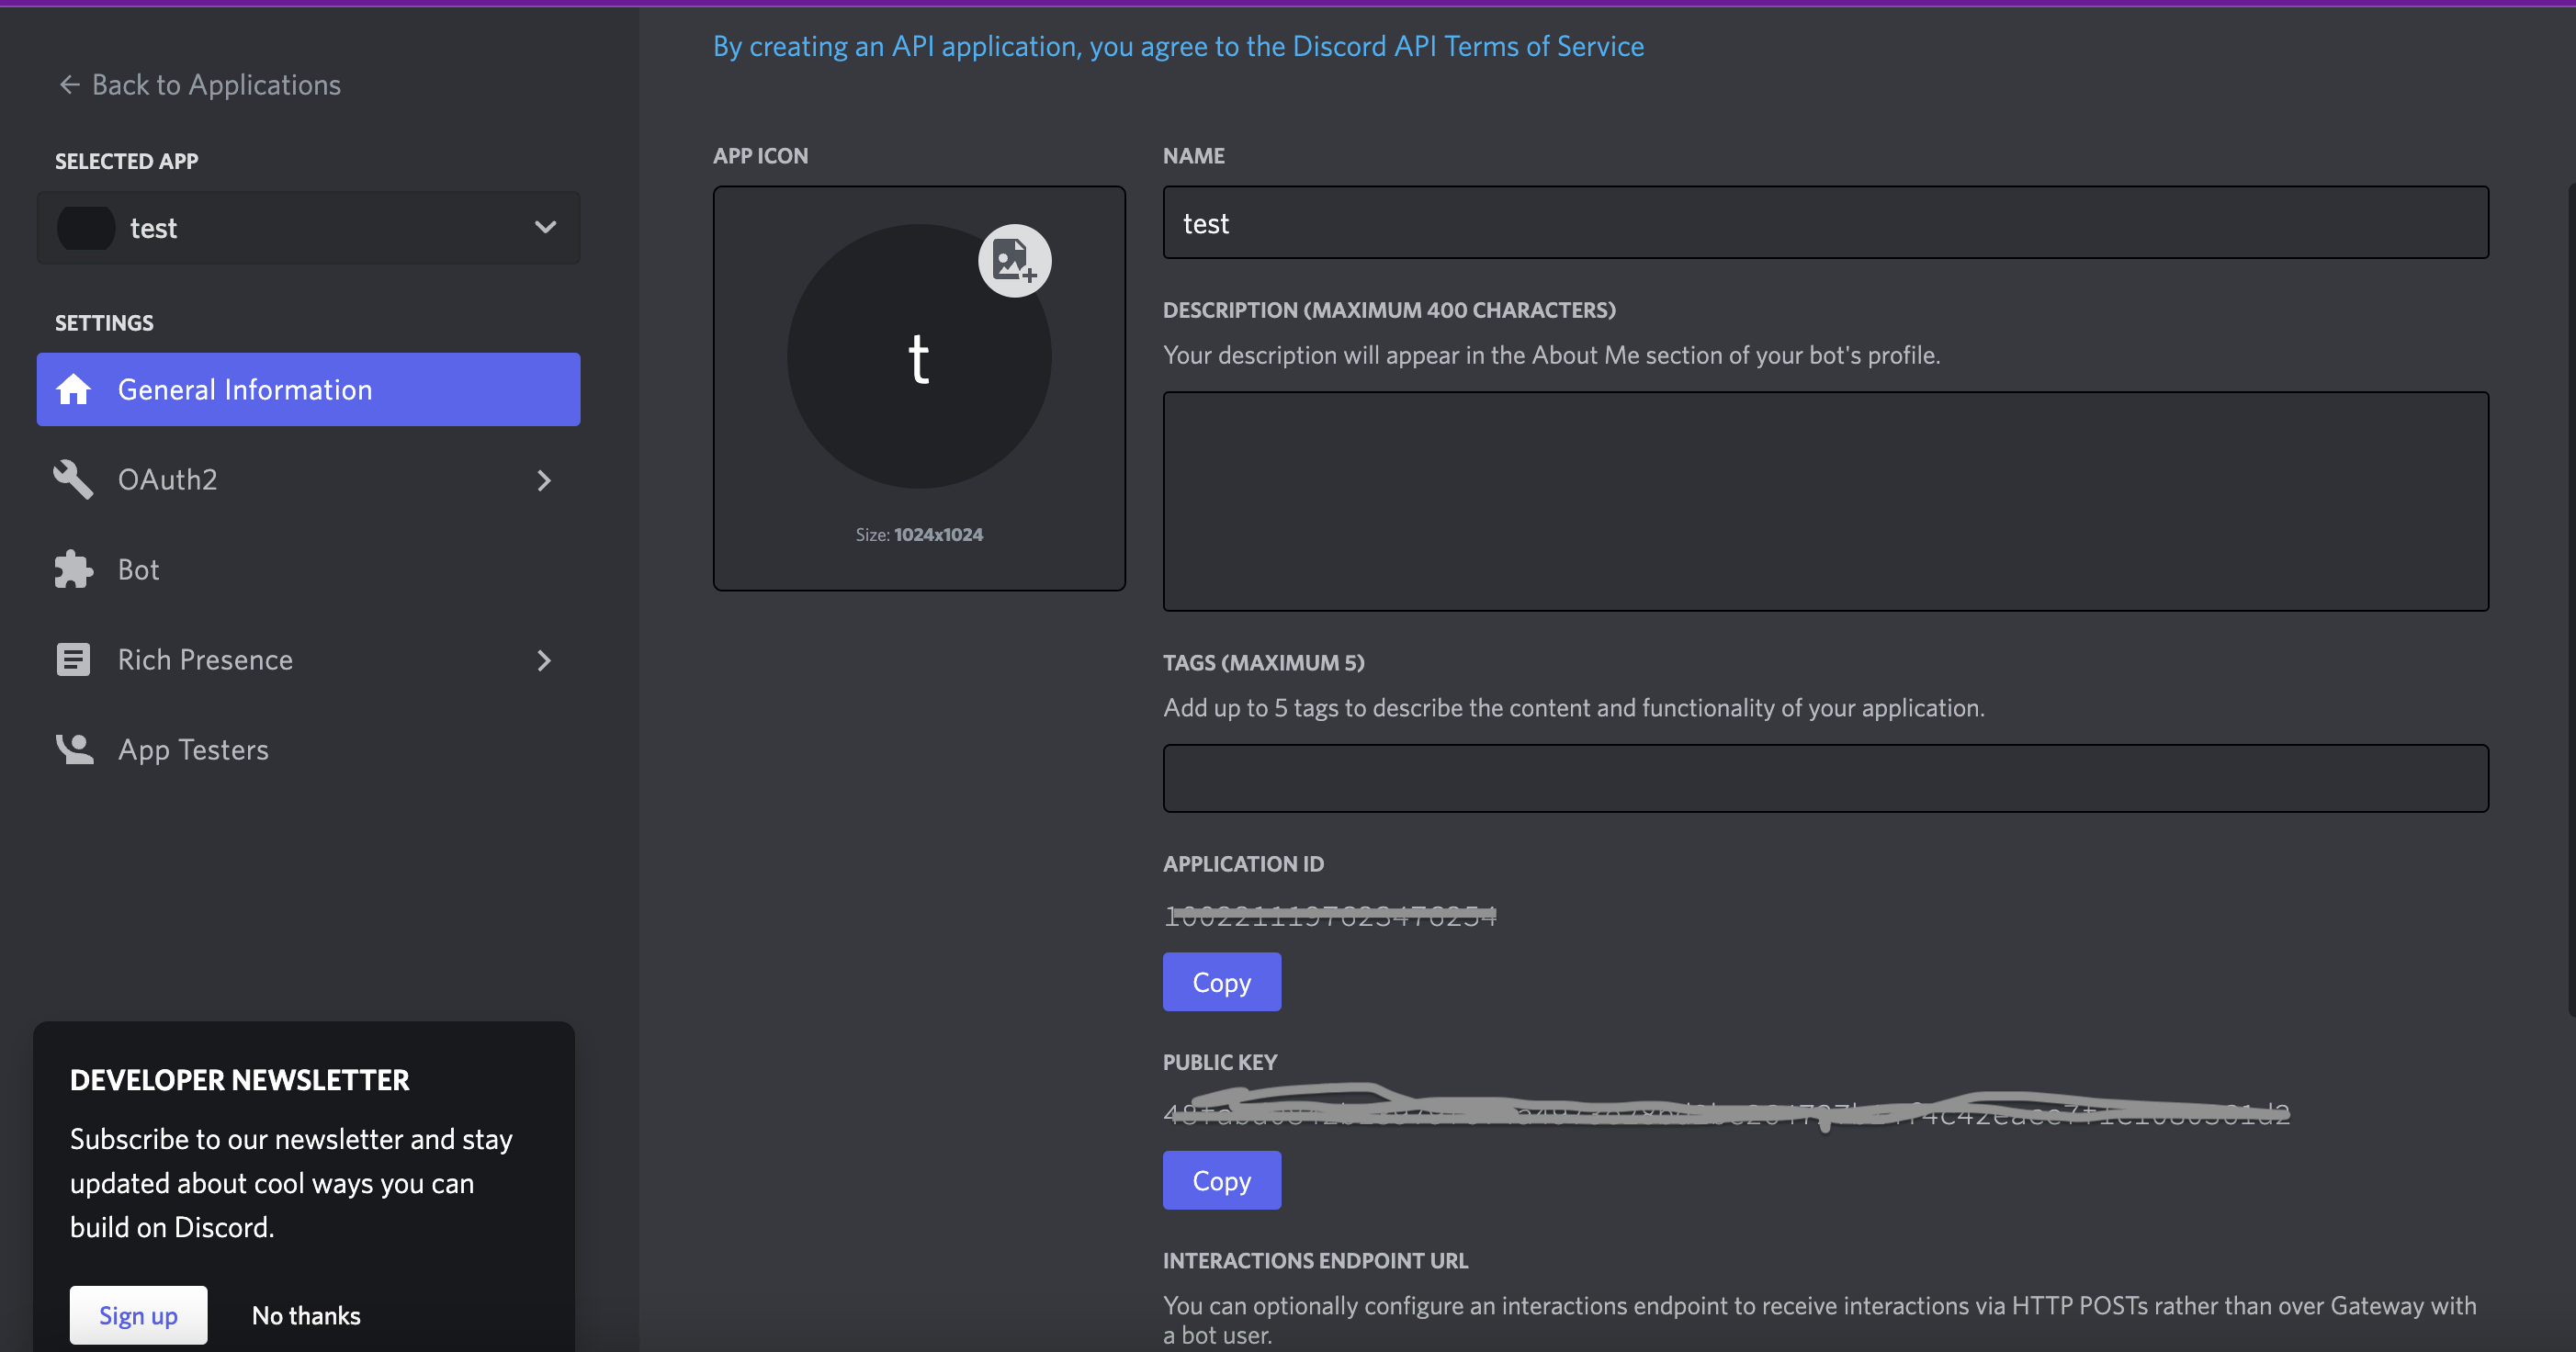Go Back to Applications
Image resolution: width=2576 pixels, height=1352 pixels.
(200, 85)
